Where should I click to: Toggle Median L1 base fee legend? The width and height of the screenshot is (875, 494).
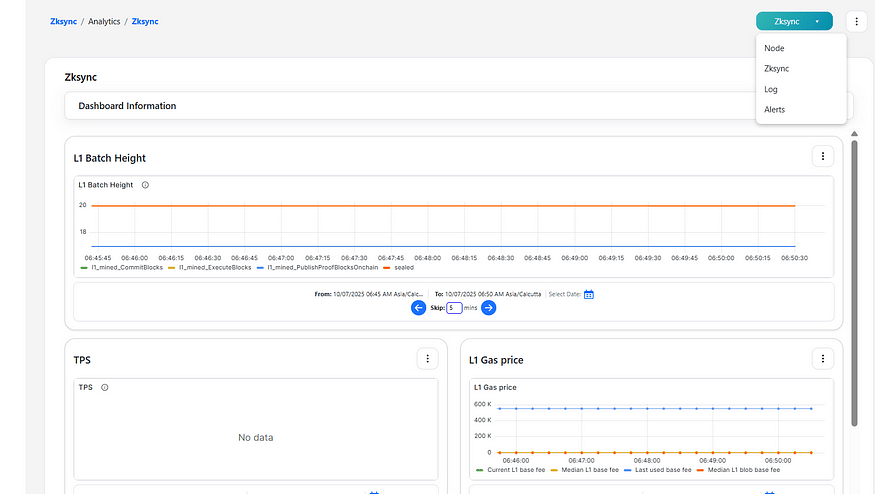coord(584,470)
